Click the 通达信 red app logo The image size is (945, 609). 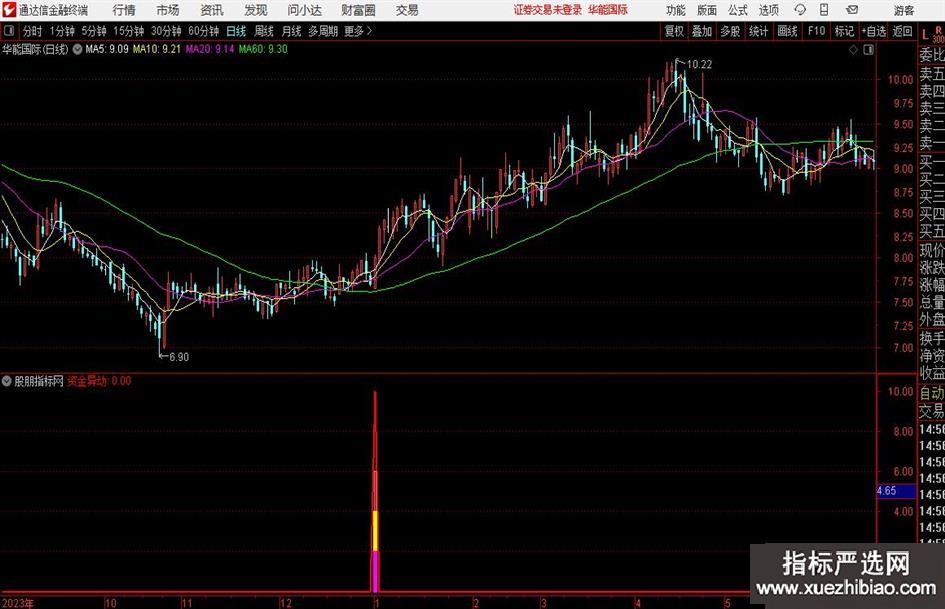click(8, 10)
